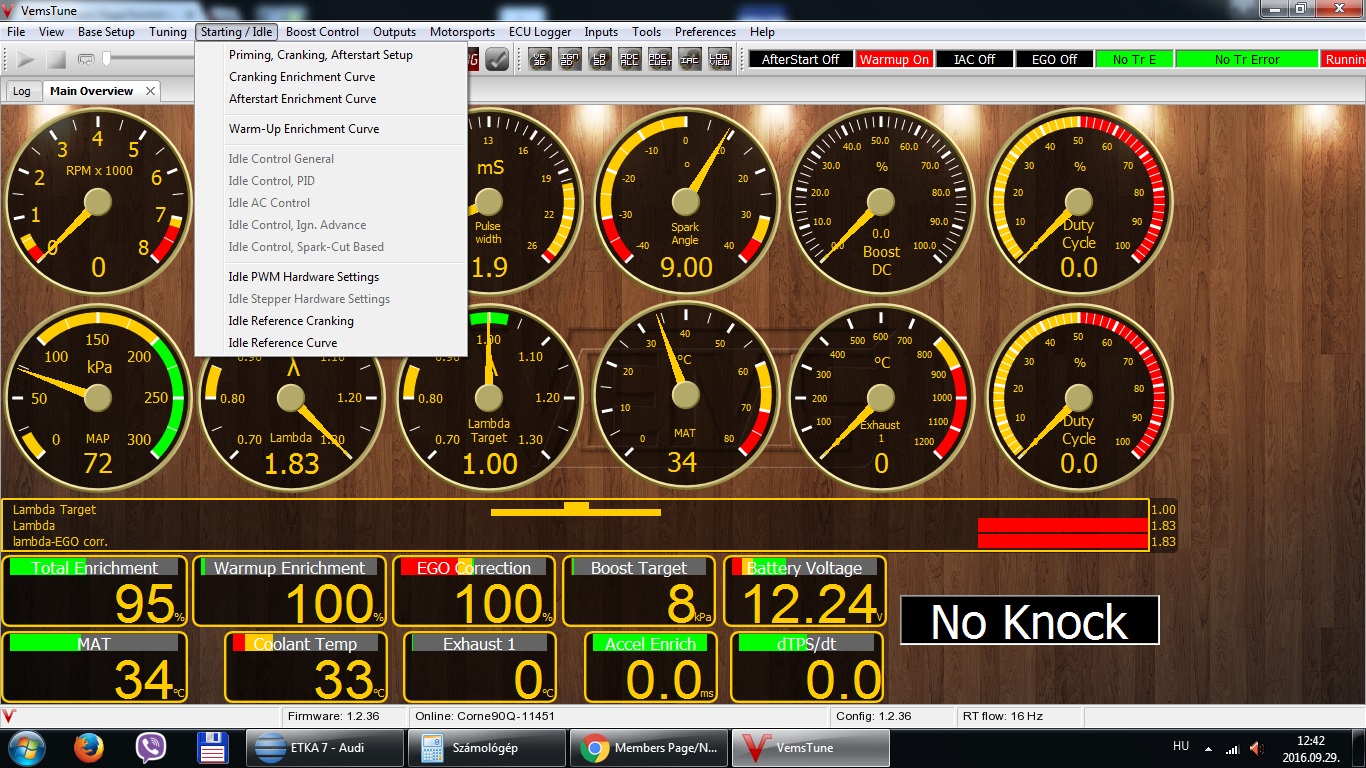
Task: Click 'Firmware: 1.2.36' in status bar
Action: 333,716
